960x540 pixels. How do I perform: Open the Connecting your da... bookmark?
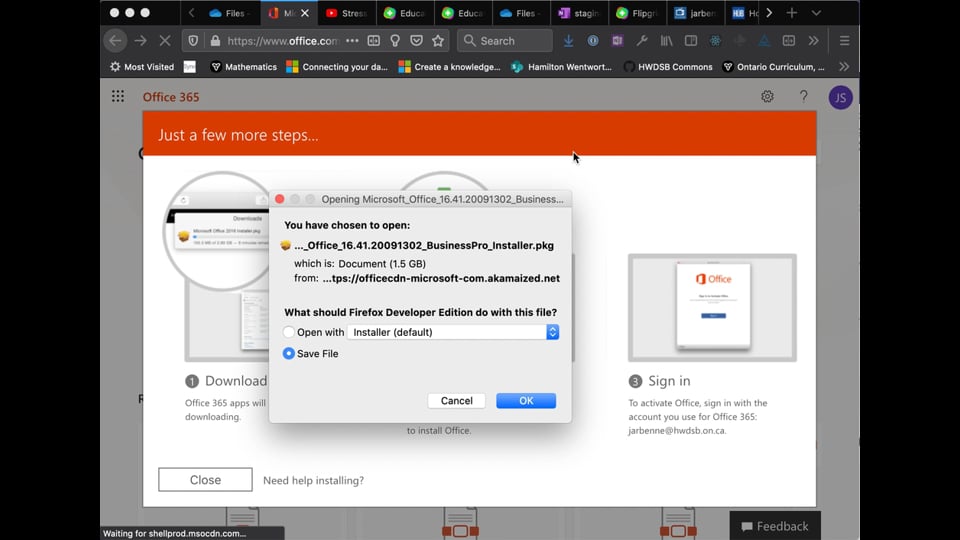click(x=337, y=67)
